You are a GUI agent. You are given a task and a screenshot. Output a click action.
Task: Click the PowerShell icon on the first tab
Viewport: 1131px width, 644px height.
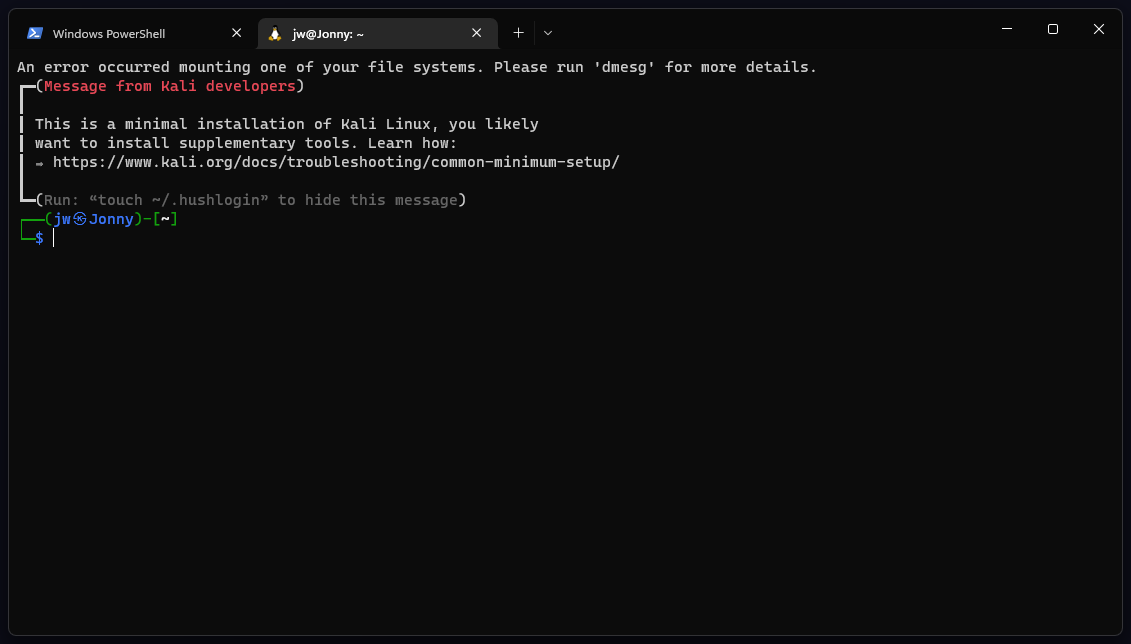tap(34, 33)
